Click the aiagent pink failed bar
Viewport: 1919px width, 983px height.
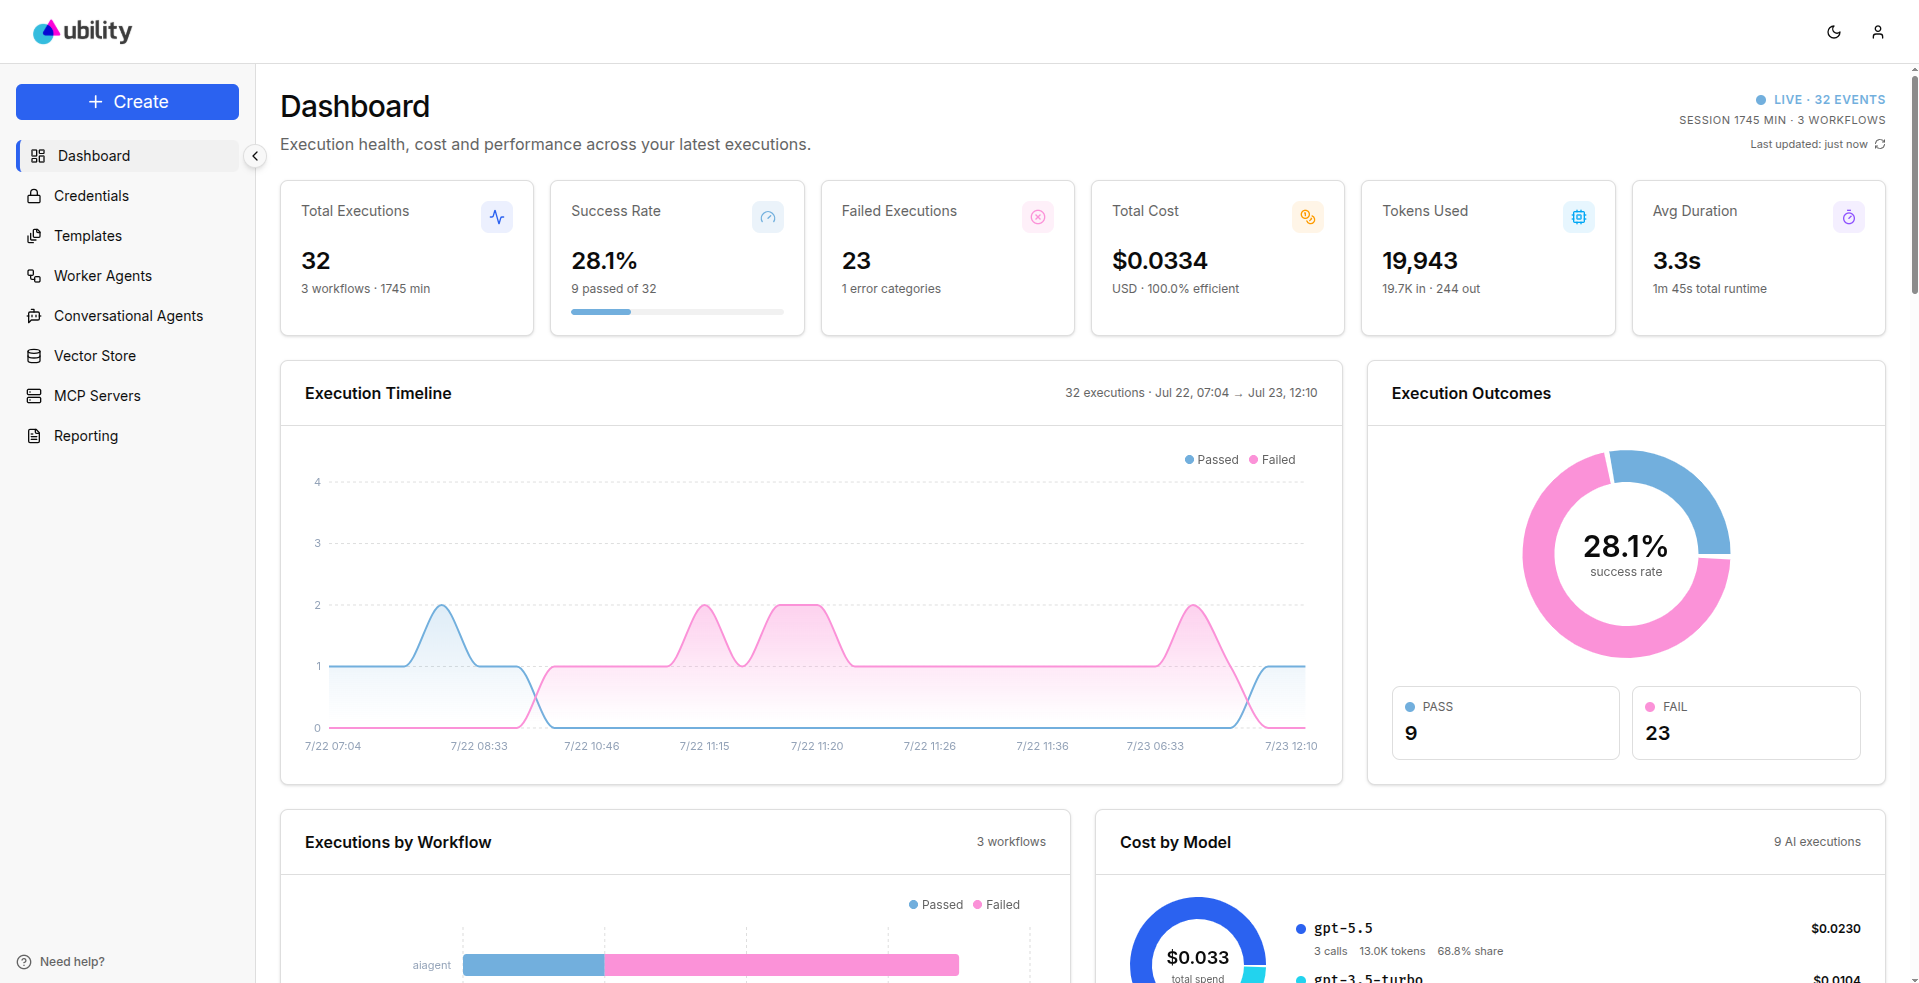(781, 965)
